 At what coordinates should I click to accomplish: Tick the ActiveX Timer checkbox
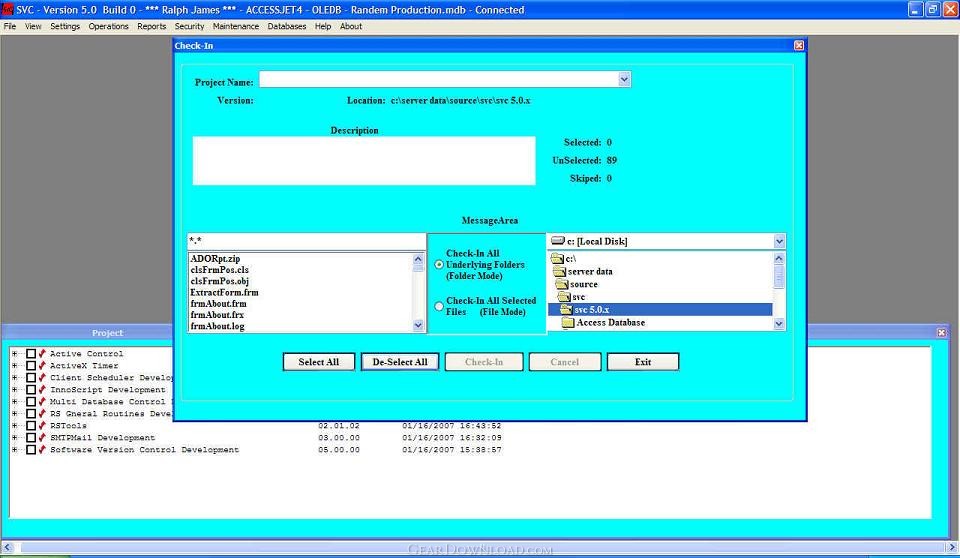pos(31,366)
